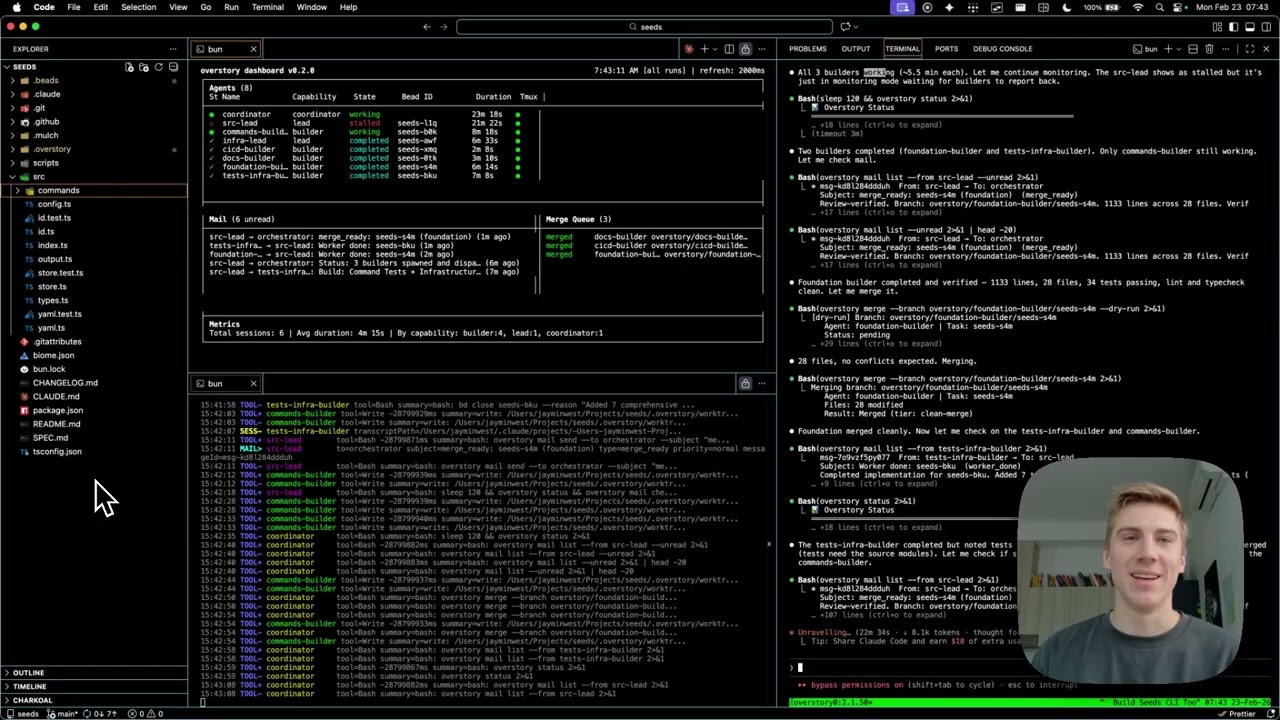
Task: Maximize the terminal panel size
Action: 1250,49
